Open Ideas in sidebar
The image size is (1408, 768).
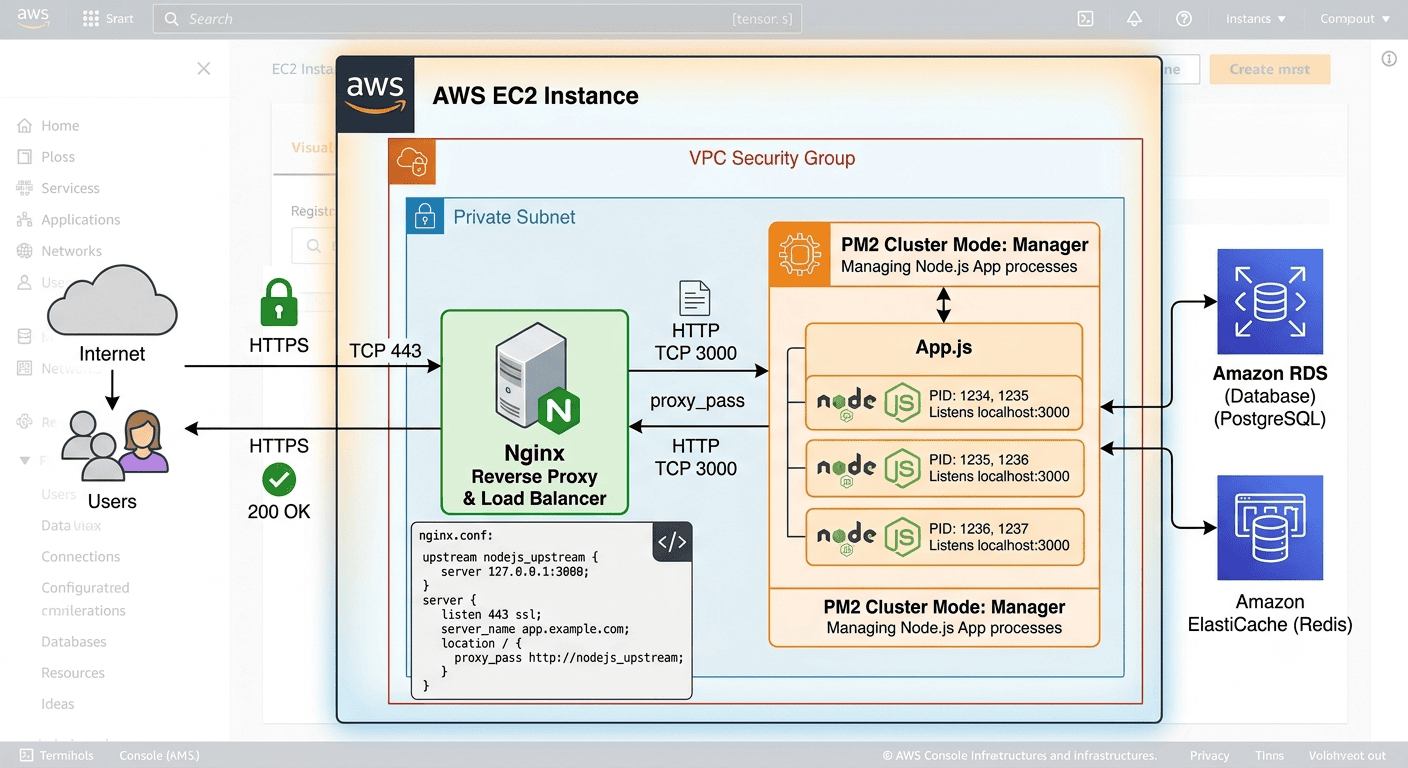tap(57, 704)
